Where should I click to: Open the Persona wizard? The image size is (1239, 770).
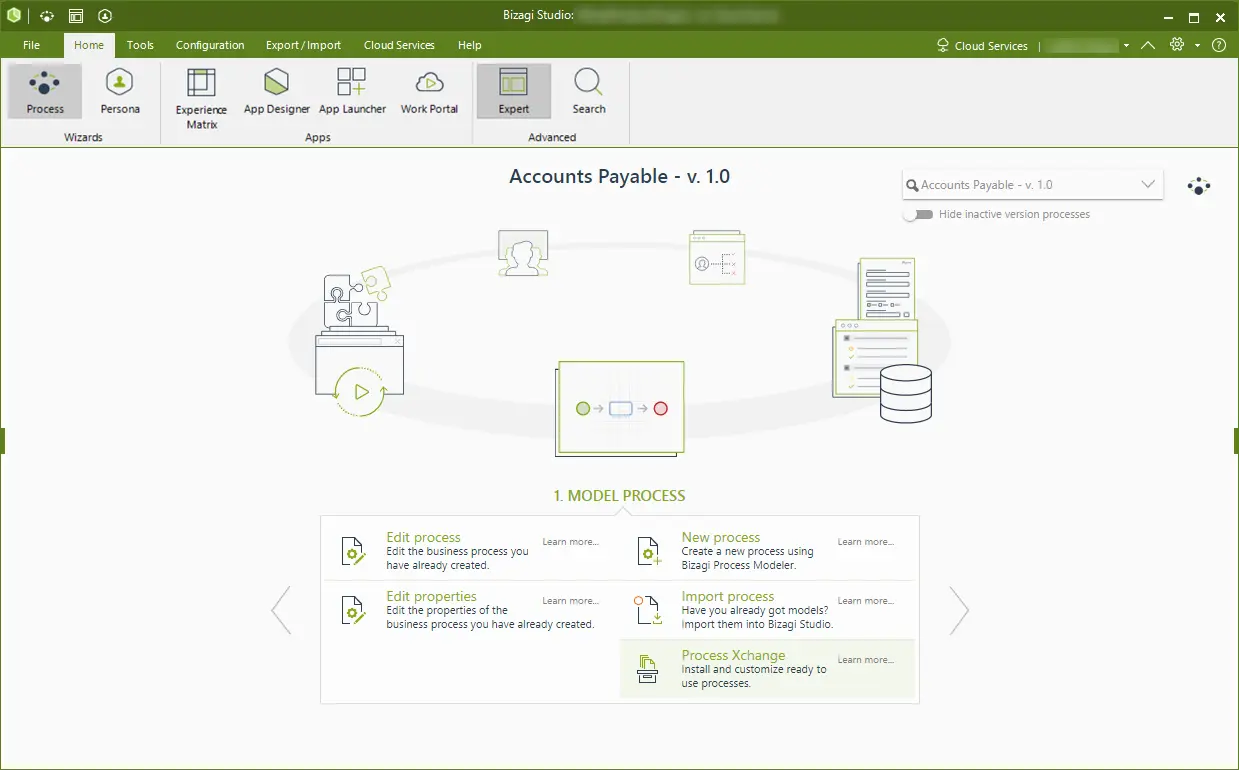(120, 91)
